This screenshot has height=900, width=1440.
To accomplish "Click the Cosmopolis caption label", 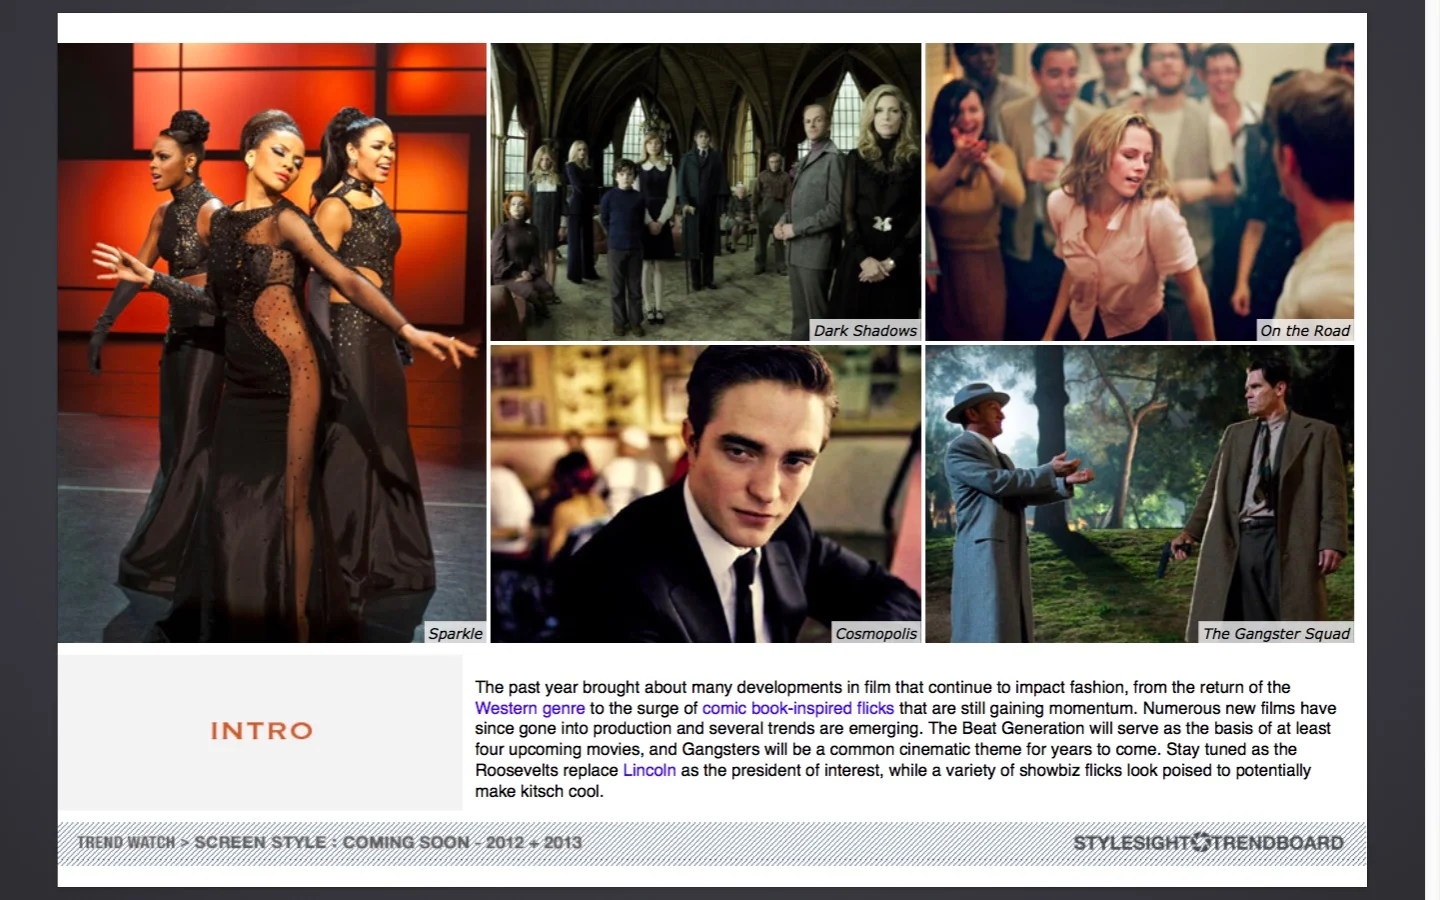I will (876, 633).
